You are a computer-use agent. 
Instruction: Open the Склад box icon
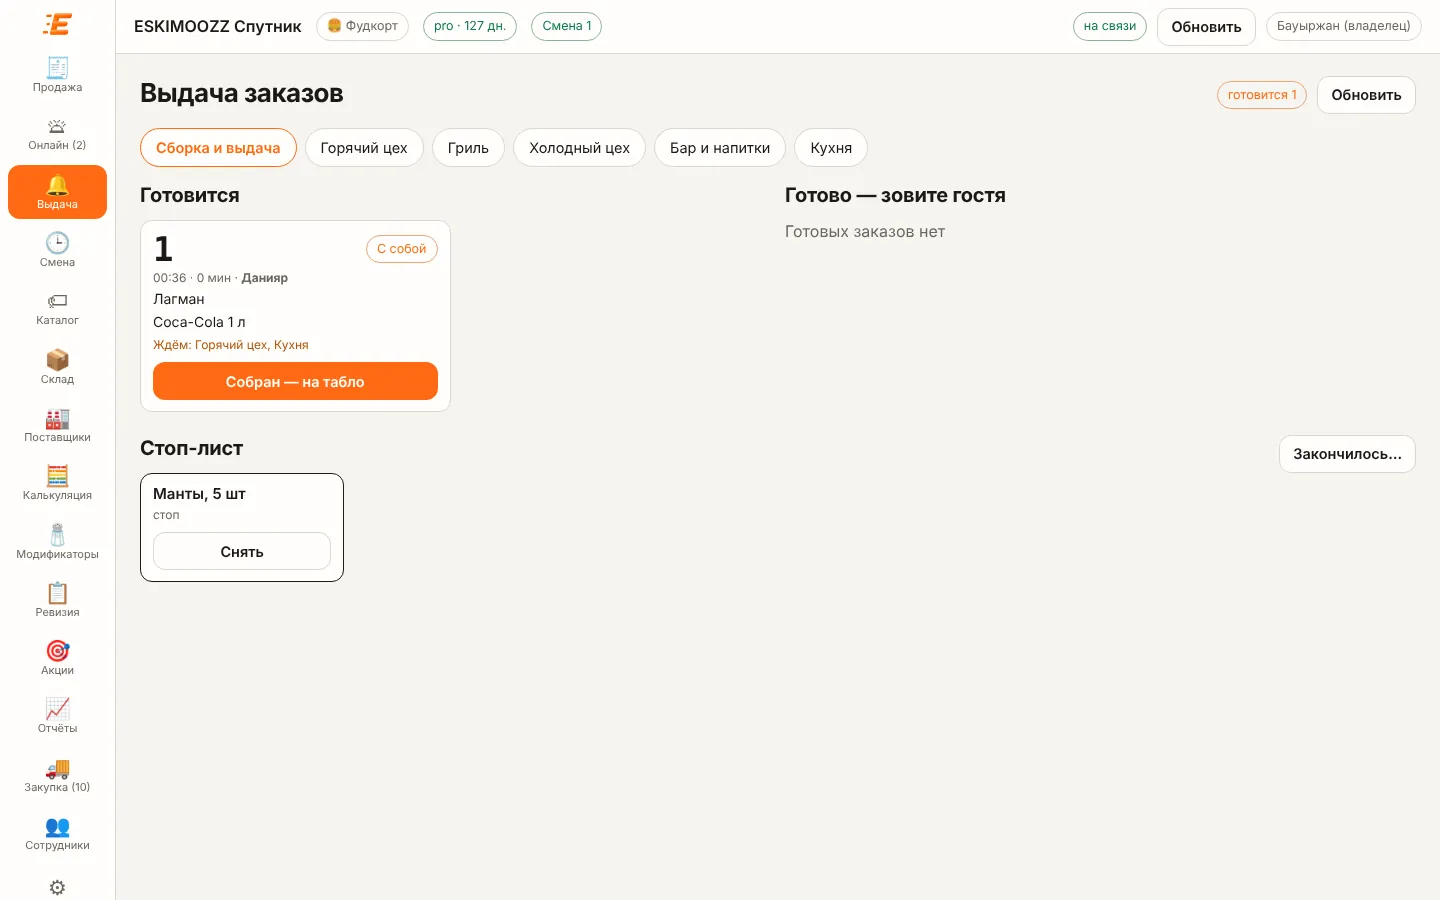point(57,360)
